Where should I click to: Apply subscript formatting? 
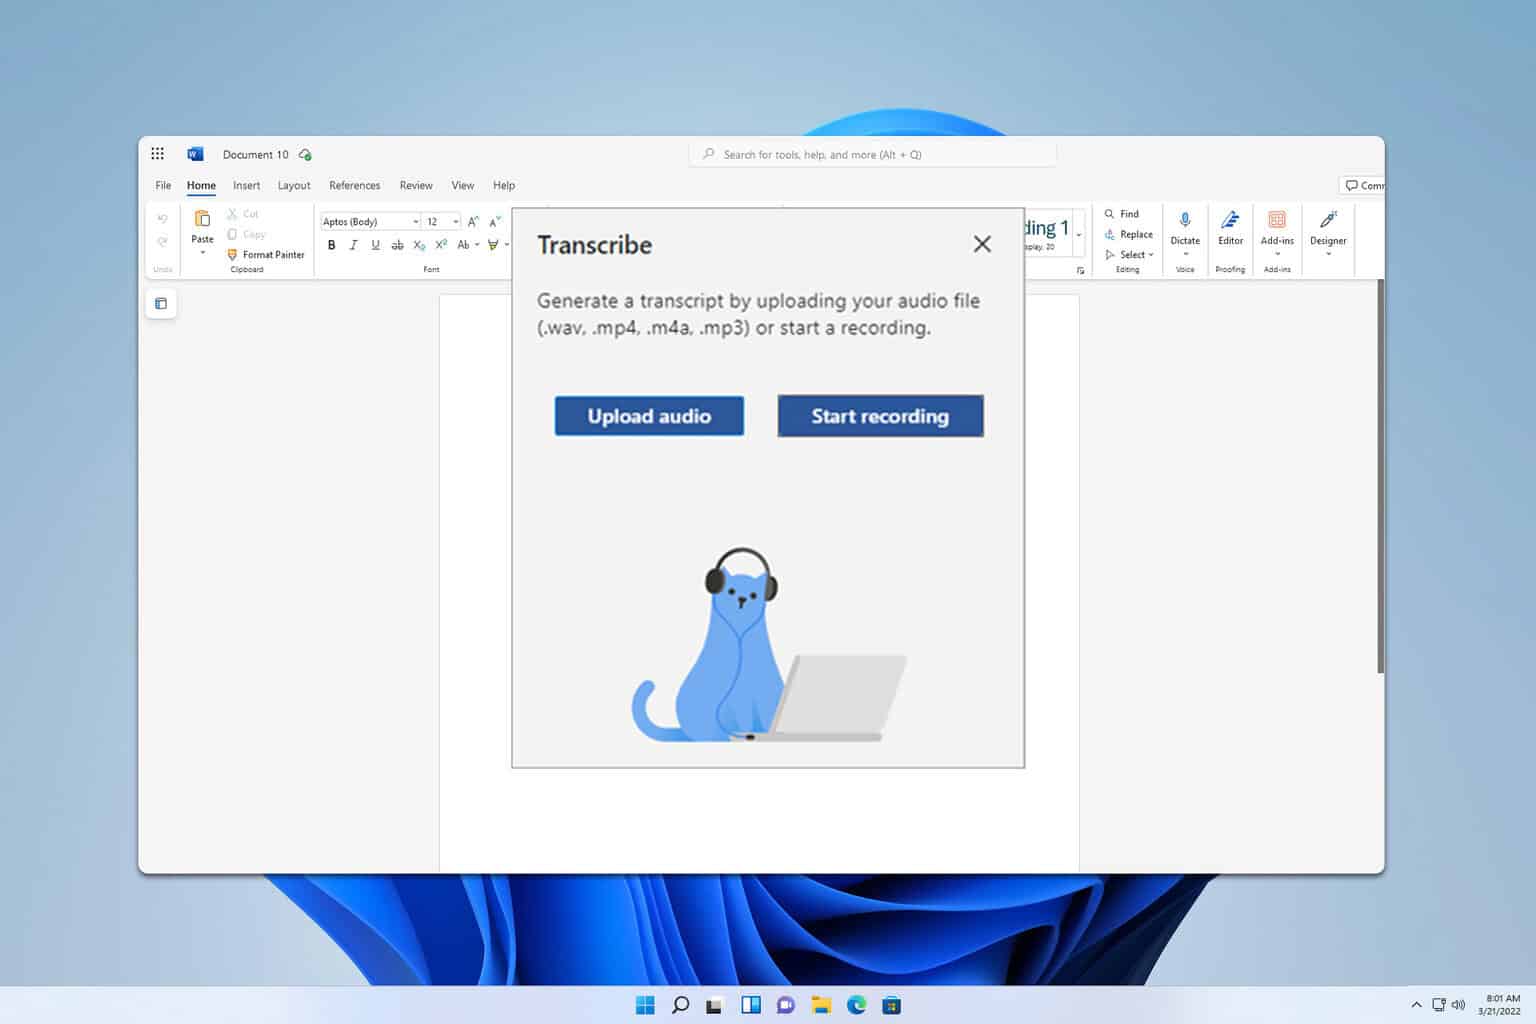coord(419,245)
